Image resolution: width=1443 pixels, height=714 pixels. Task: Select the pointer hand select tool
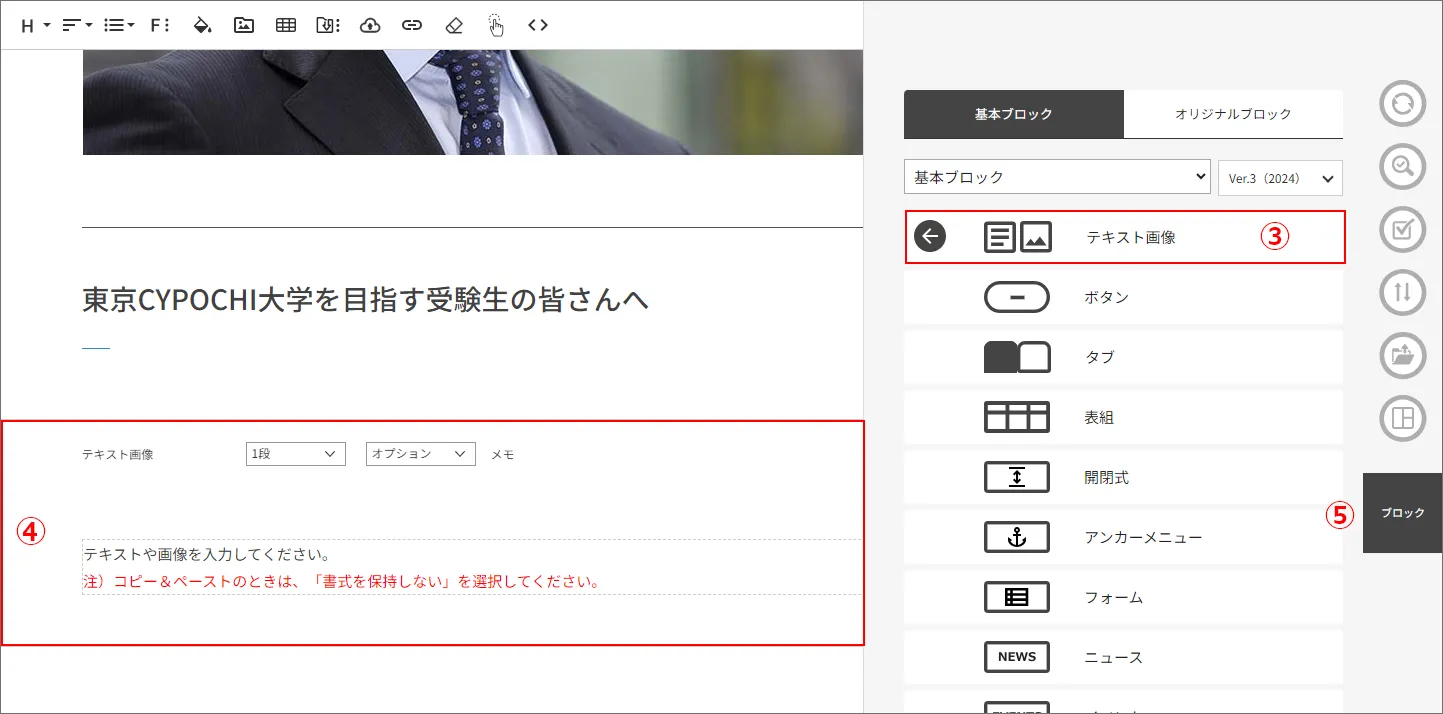coord(496,26)
